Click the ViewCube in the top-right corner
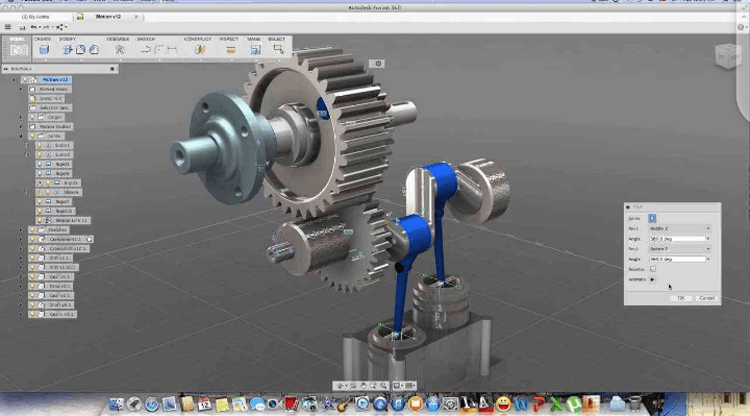The height and width of the screenshot is (416, 750). 727,55
